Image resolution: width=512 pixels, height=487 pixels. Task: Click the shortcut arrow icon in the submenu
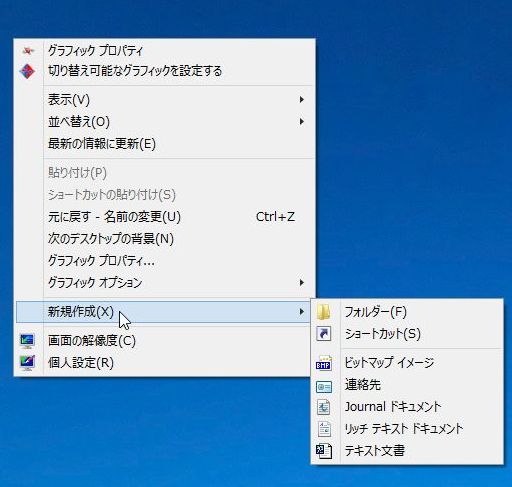click(324, 334)
